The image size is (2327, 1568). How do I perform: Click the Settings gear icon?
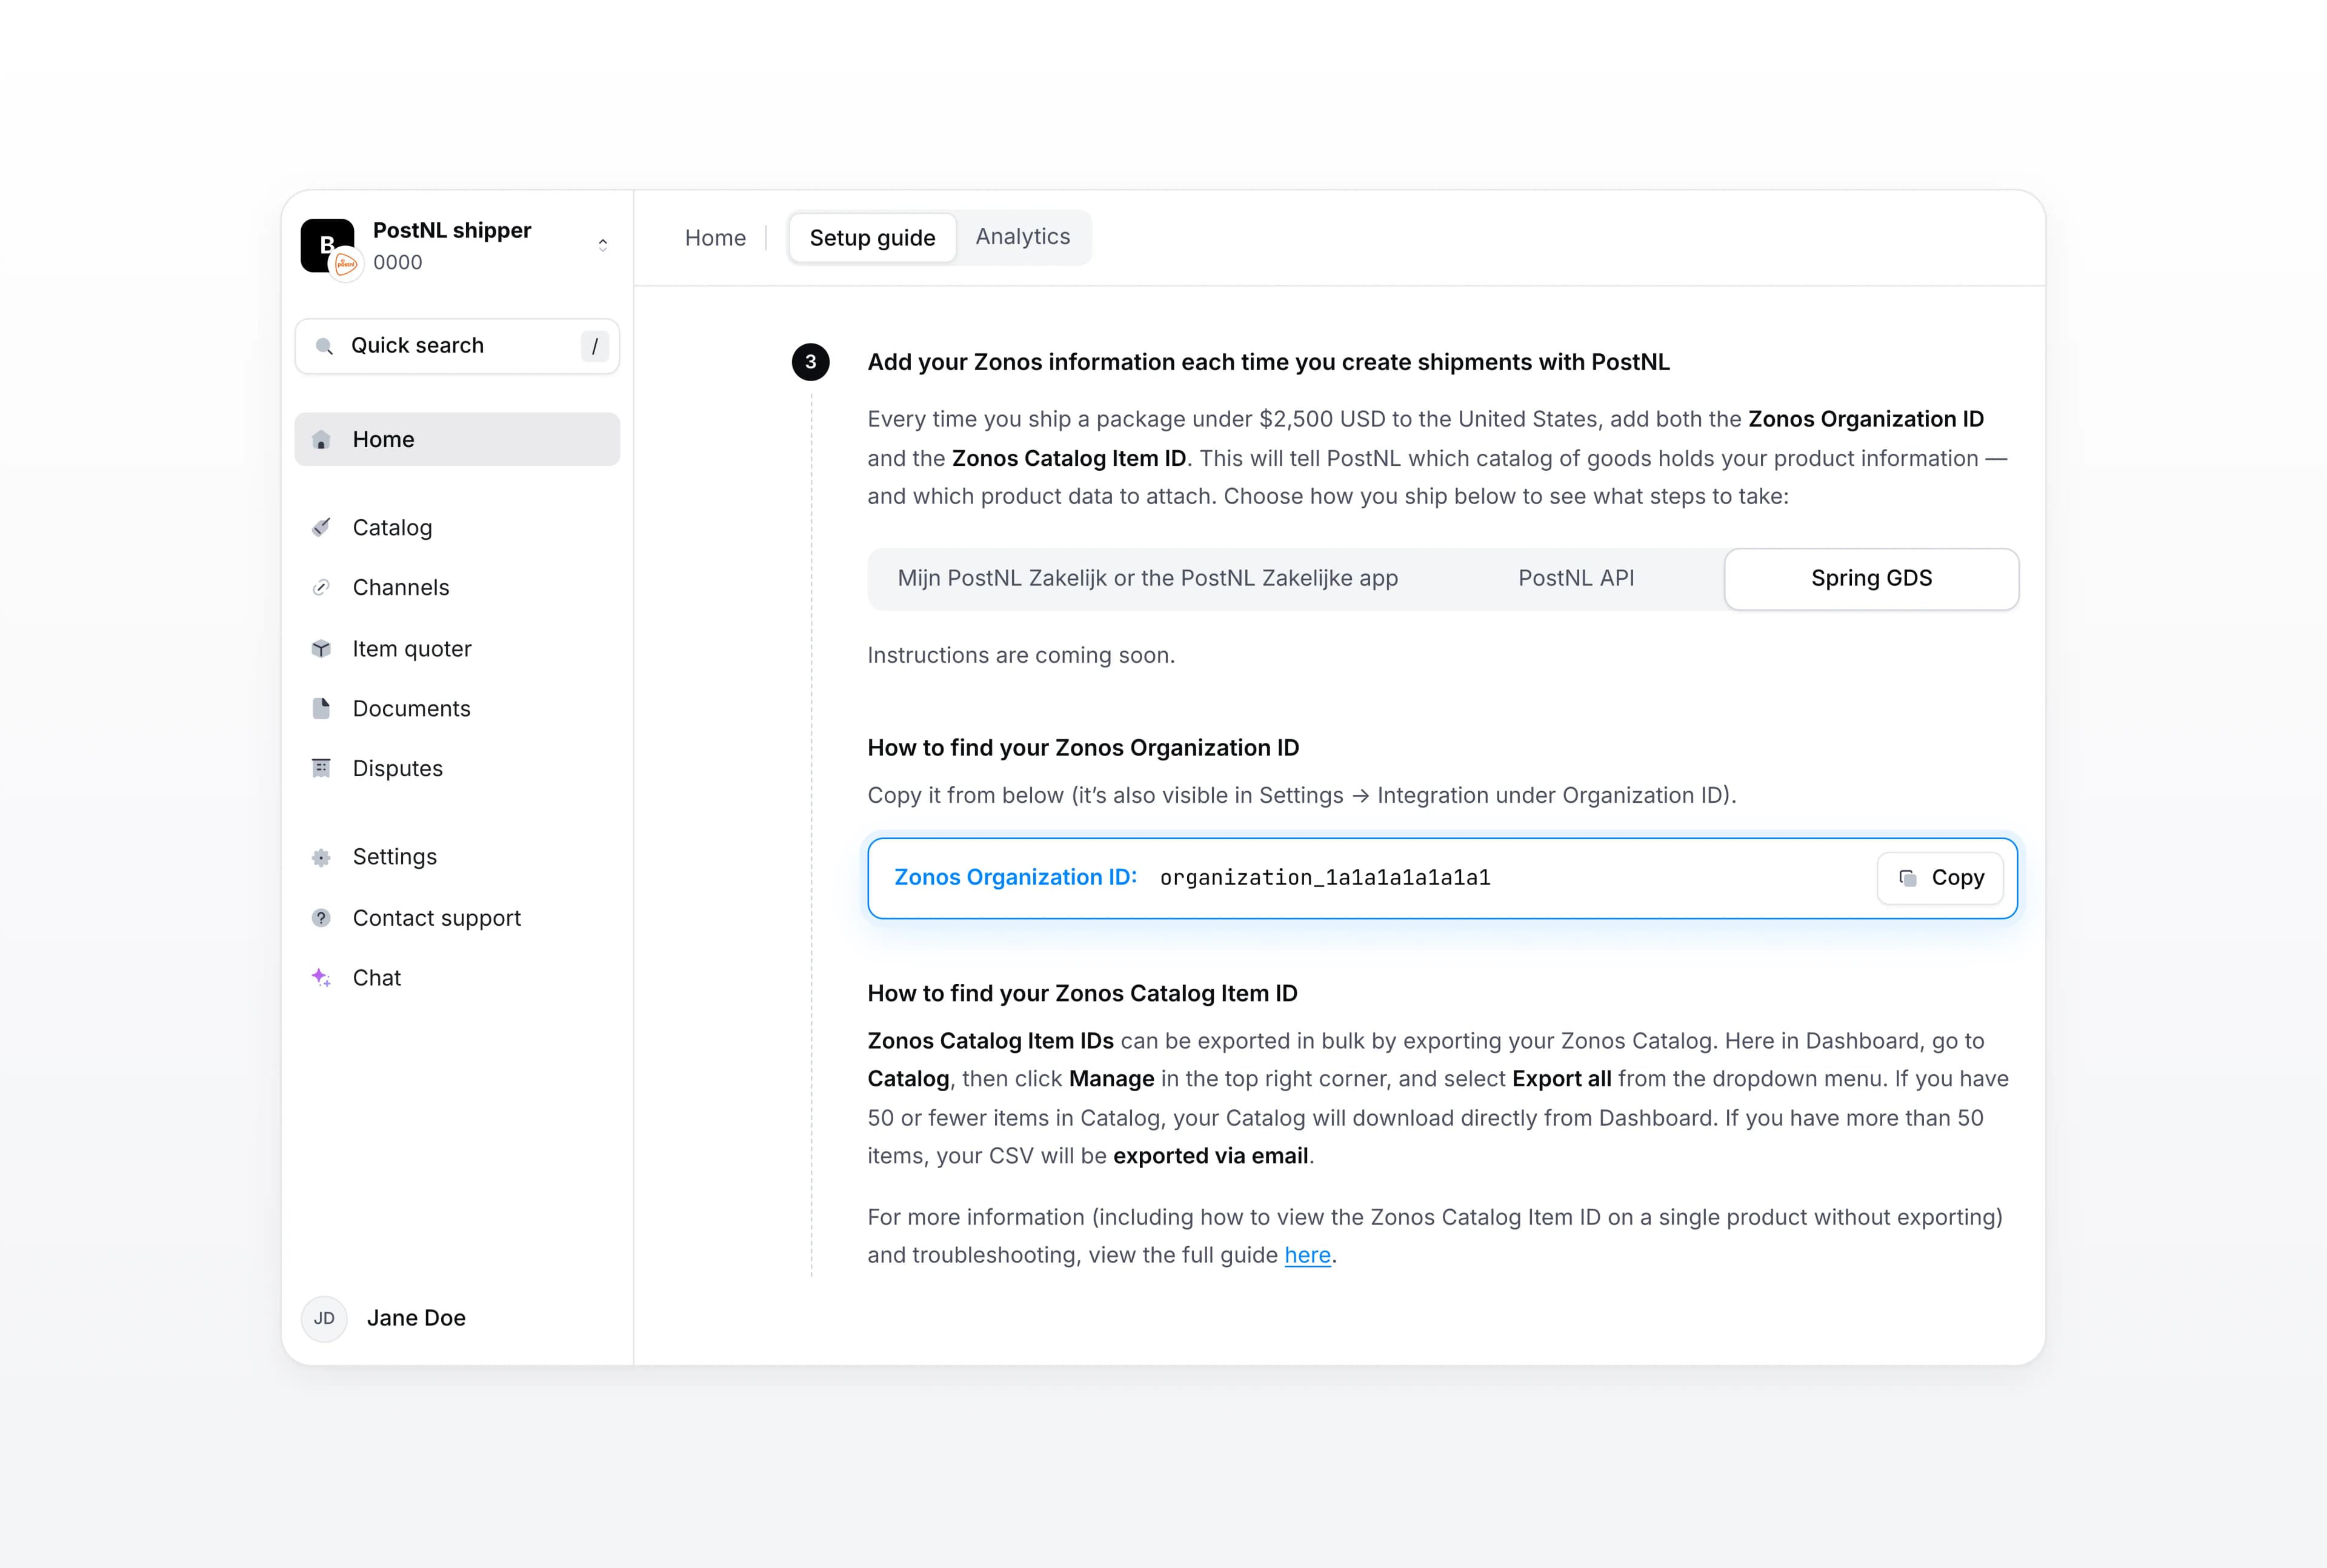pos(321,857)
